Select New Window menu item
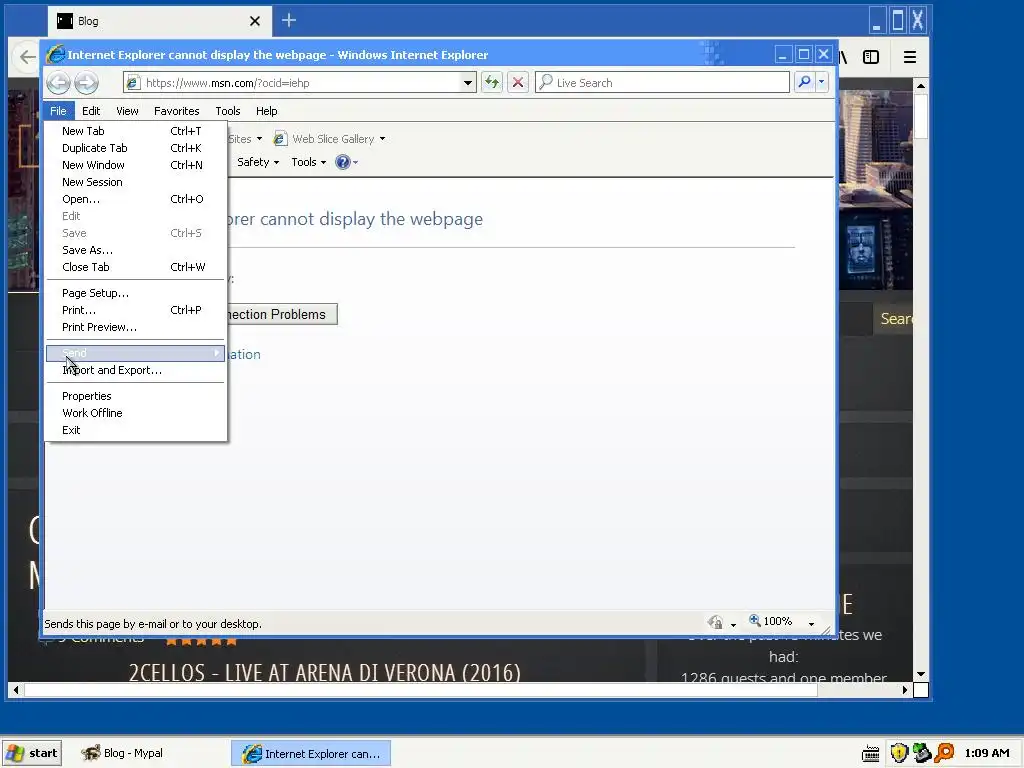Viewport: 1024px width, 768px height. [135, 165]
